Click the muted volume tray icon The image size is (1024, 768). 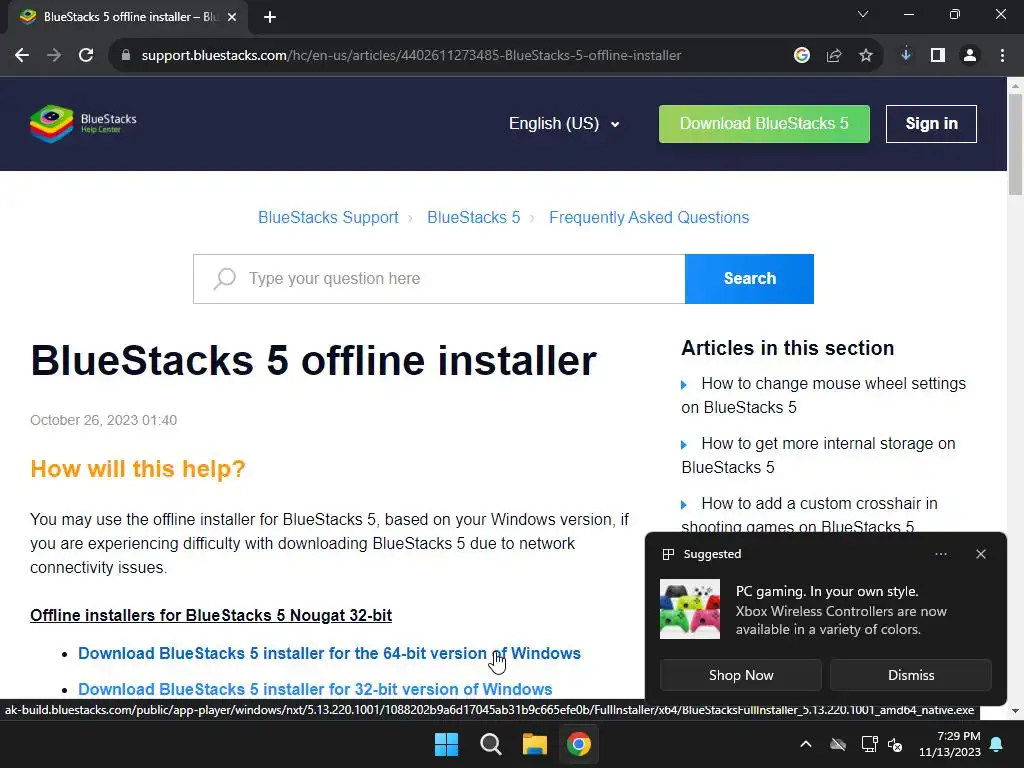click(x=895, y=744)
